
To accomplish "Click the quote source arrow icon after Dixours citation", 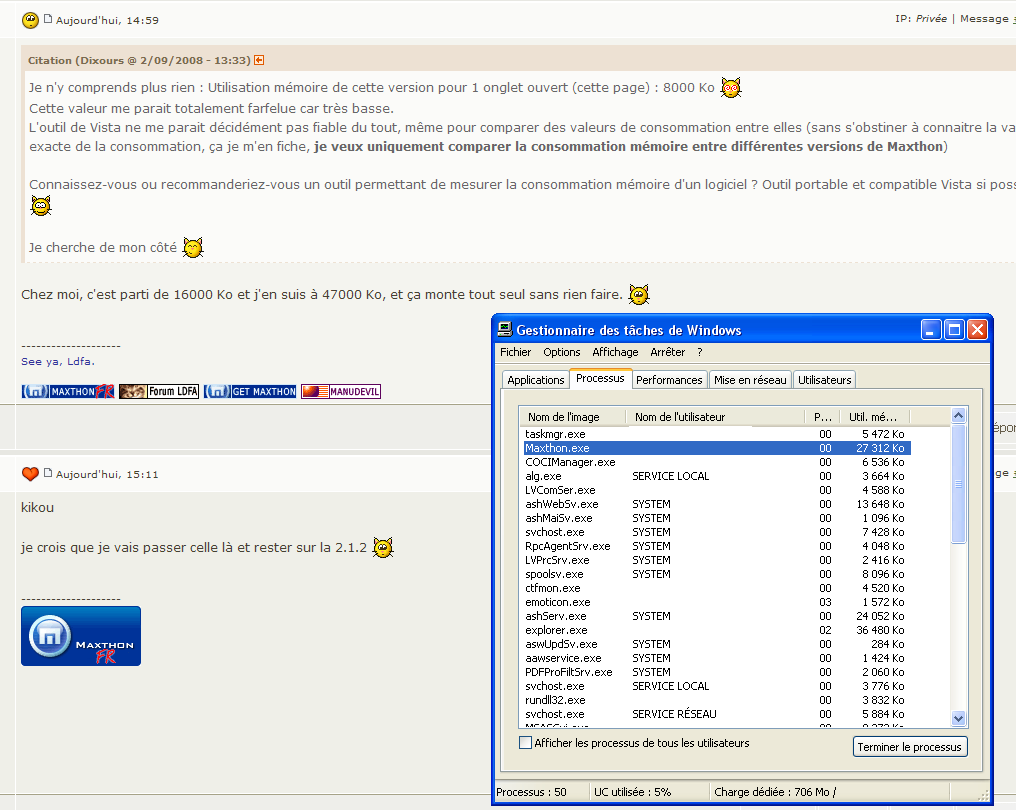I will [x=259, y=60].
